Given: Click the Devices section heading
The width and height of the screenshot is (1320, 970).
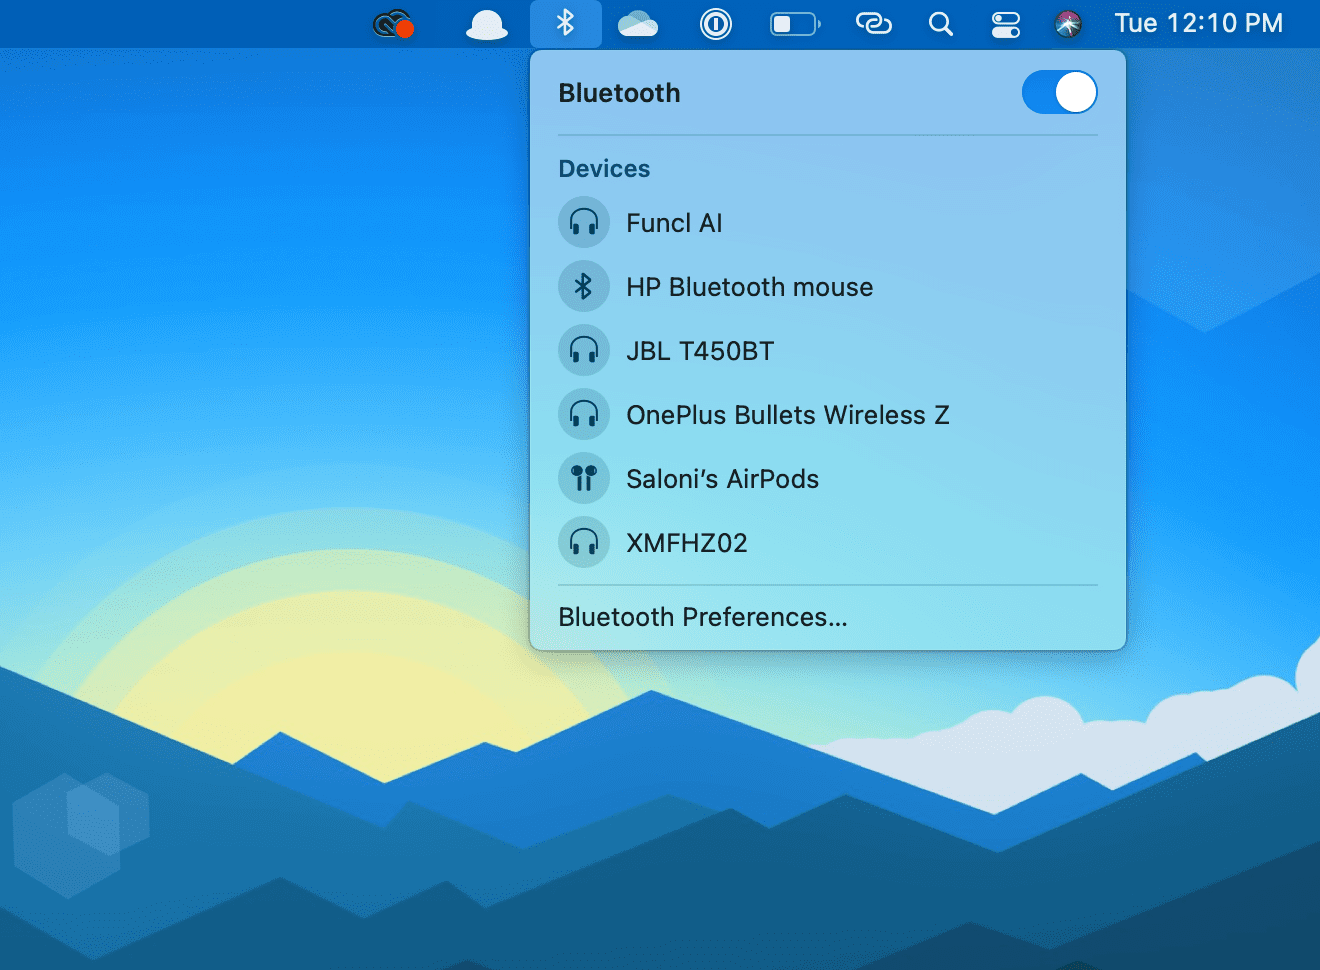Looking at the screenshot, I should pos(604,169).
